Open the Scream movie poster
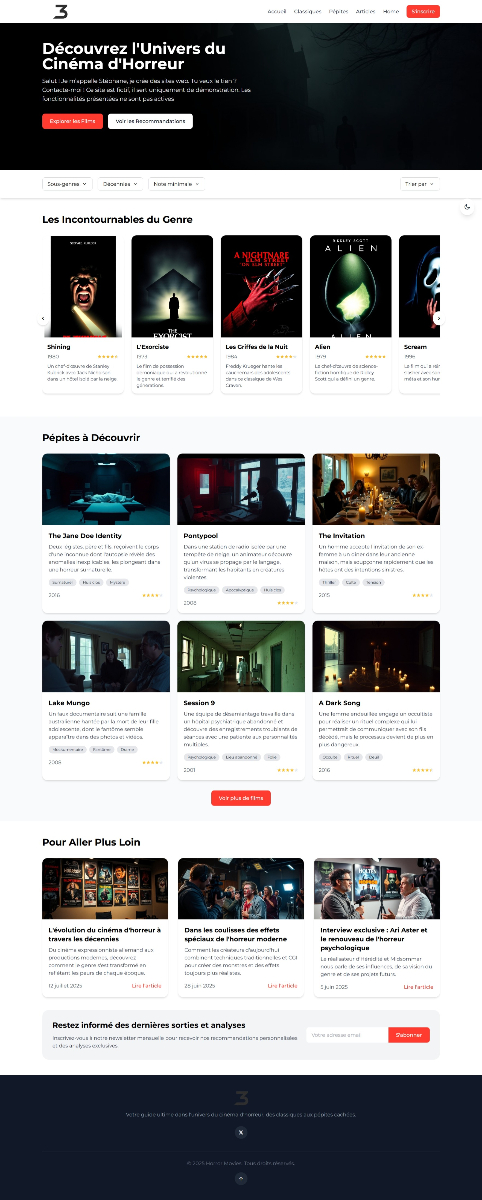 (x=419, y=287)
